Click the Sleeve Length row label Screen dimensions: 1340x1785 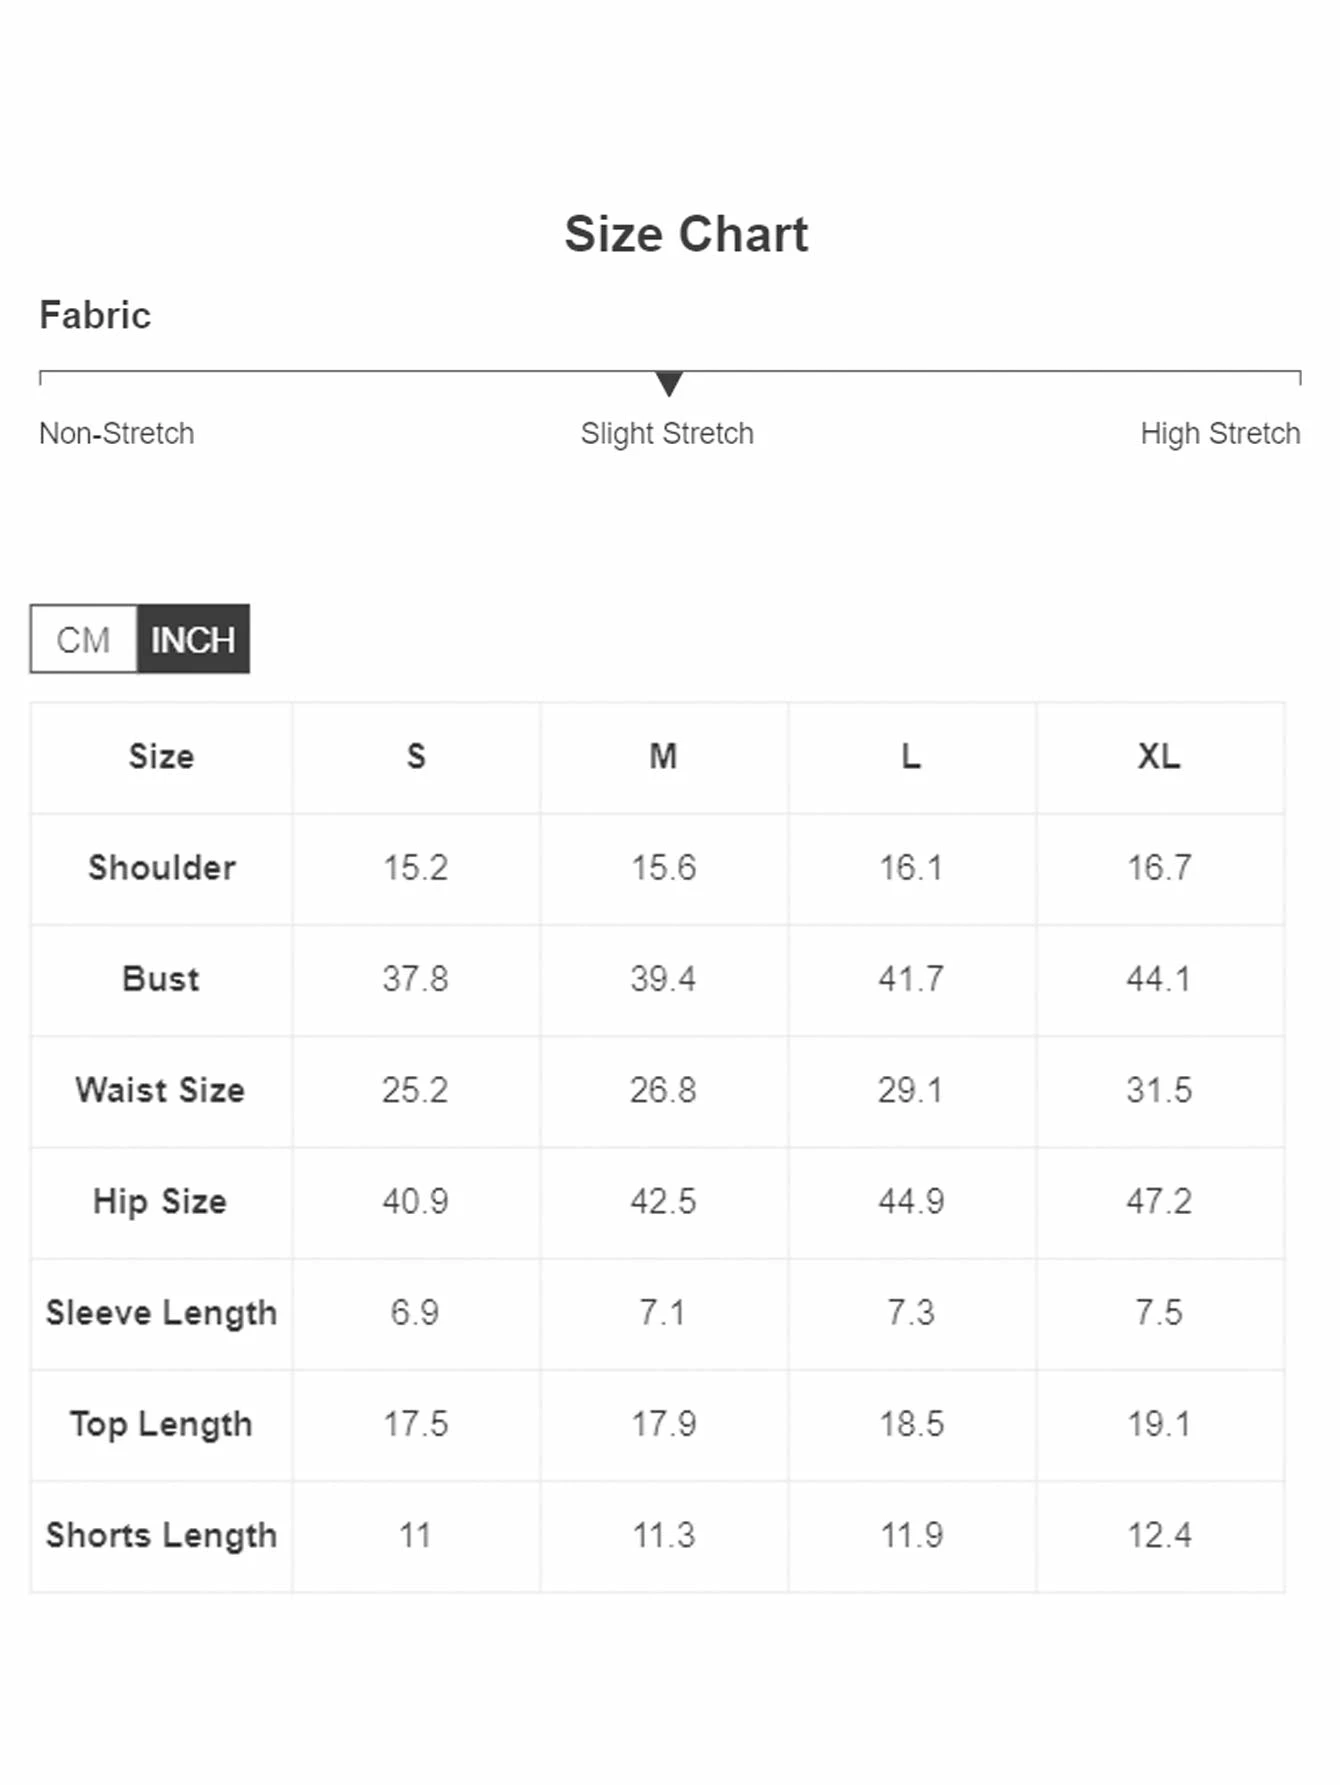pos(161,1312)
